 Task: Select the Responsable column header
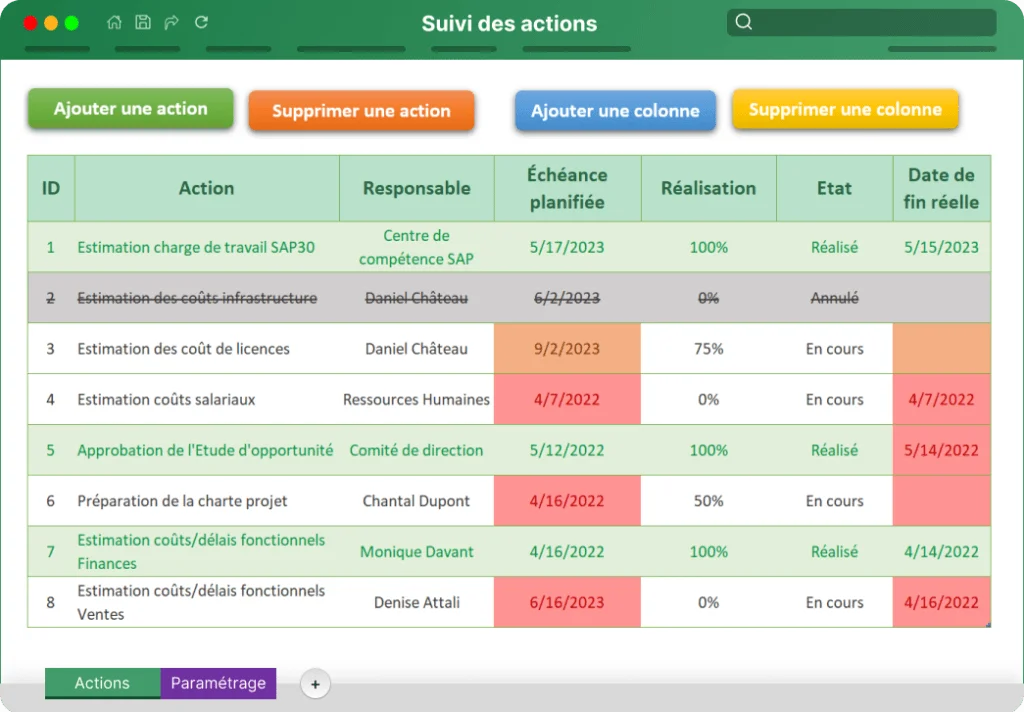[x=417, y=188]
